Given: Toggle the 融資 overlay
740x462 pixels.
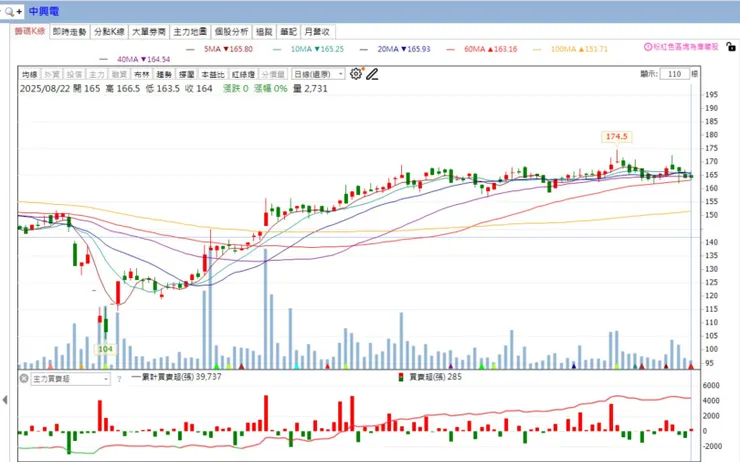Looking at the screenshot, I should (x=119, y=75).
